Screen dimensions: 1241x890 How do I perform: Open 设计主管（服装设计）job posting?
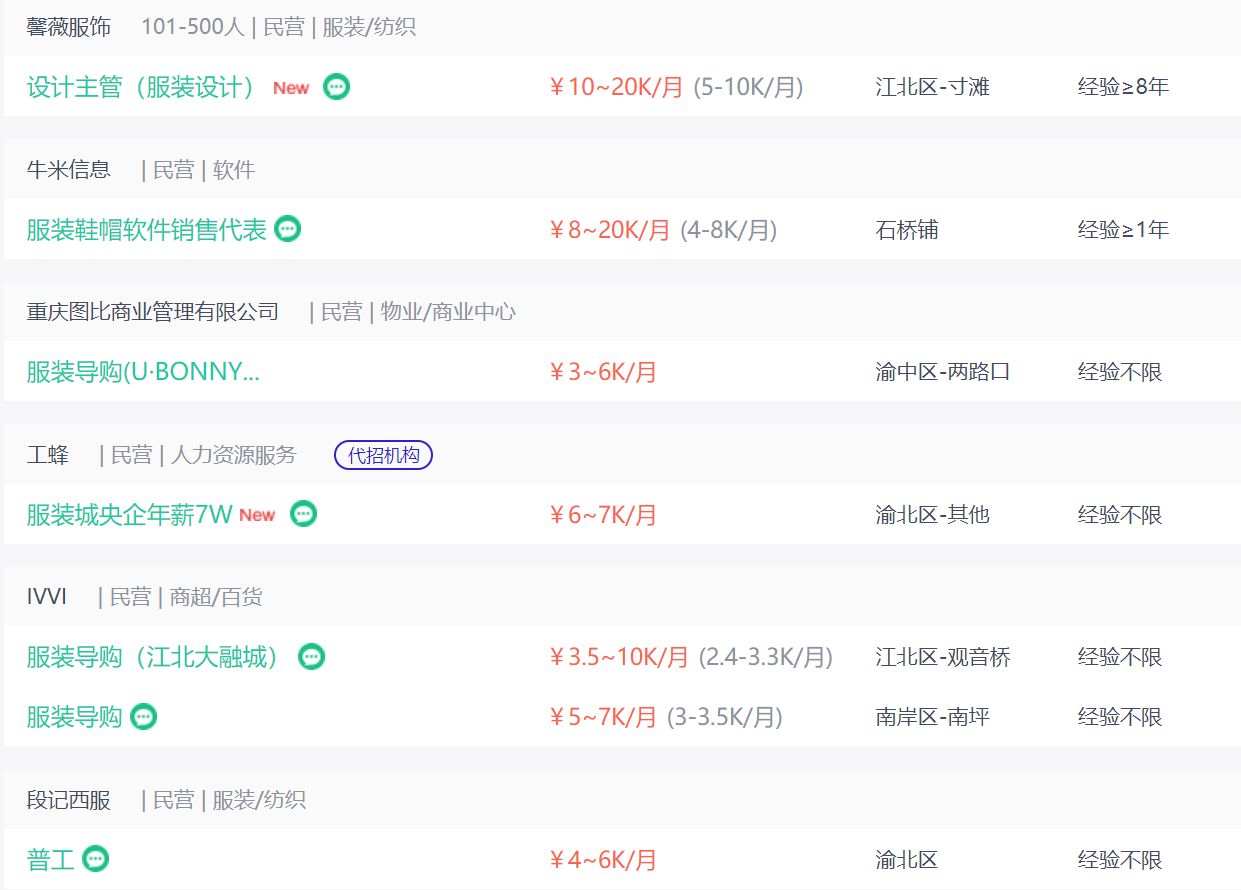pyautogui.click(x=141, y=87)
